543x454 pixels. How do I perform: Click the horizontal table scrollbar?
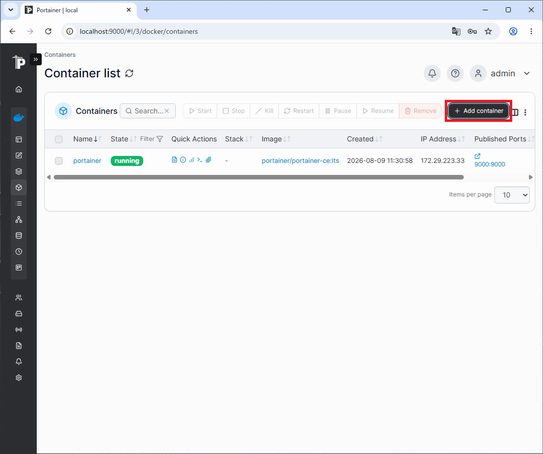click(259, 177)
